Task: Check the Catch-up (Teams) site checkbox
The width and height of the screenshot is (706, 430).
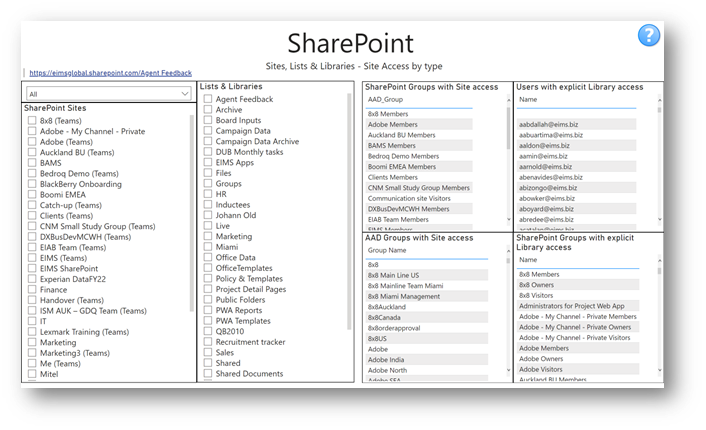Action: pos(32,205)
